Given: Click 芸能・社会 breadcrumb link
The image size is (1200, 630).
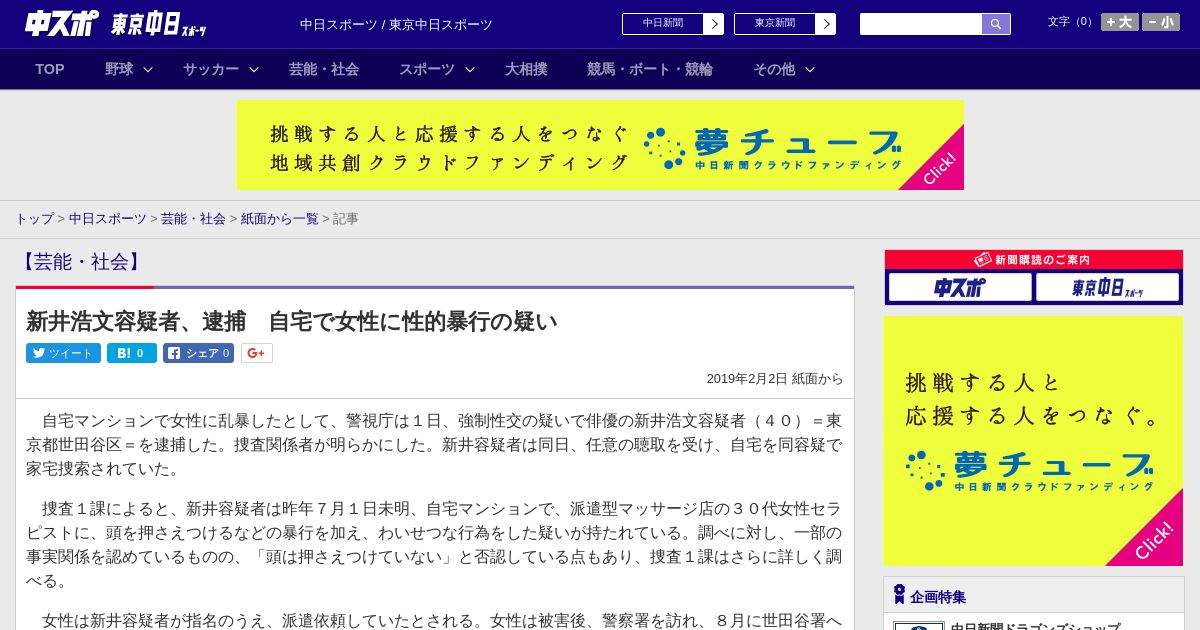Looking at the screenshot, I should pos(193,218).
